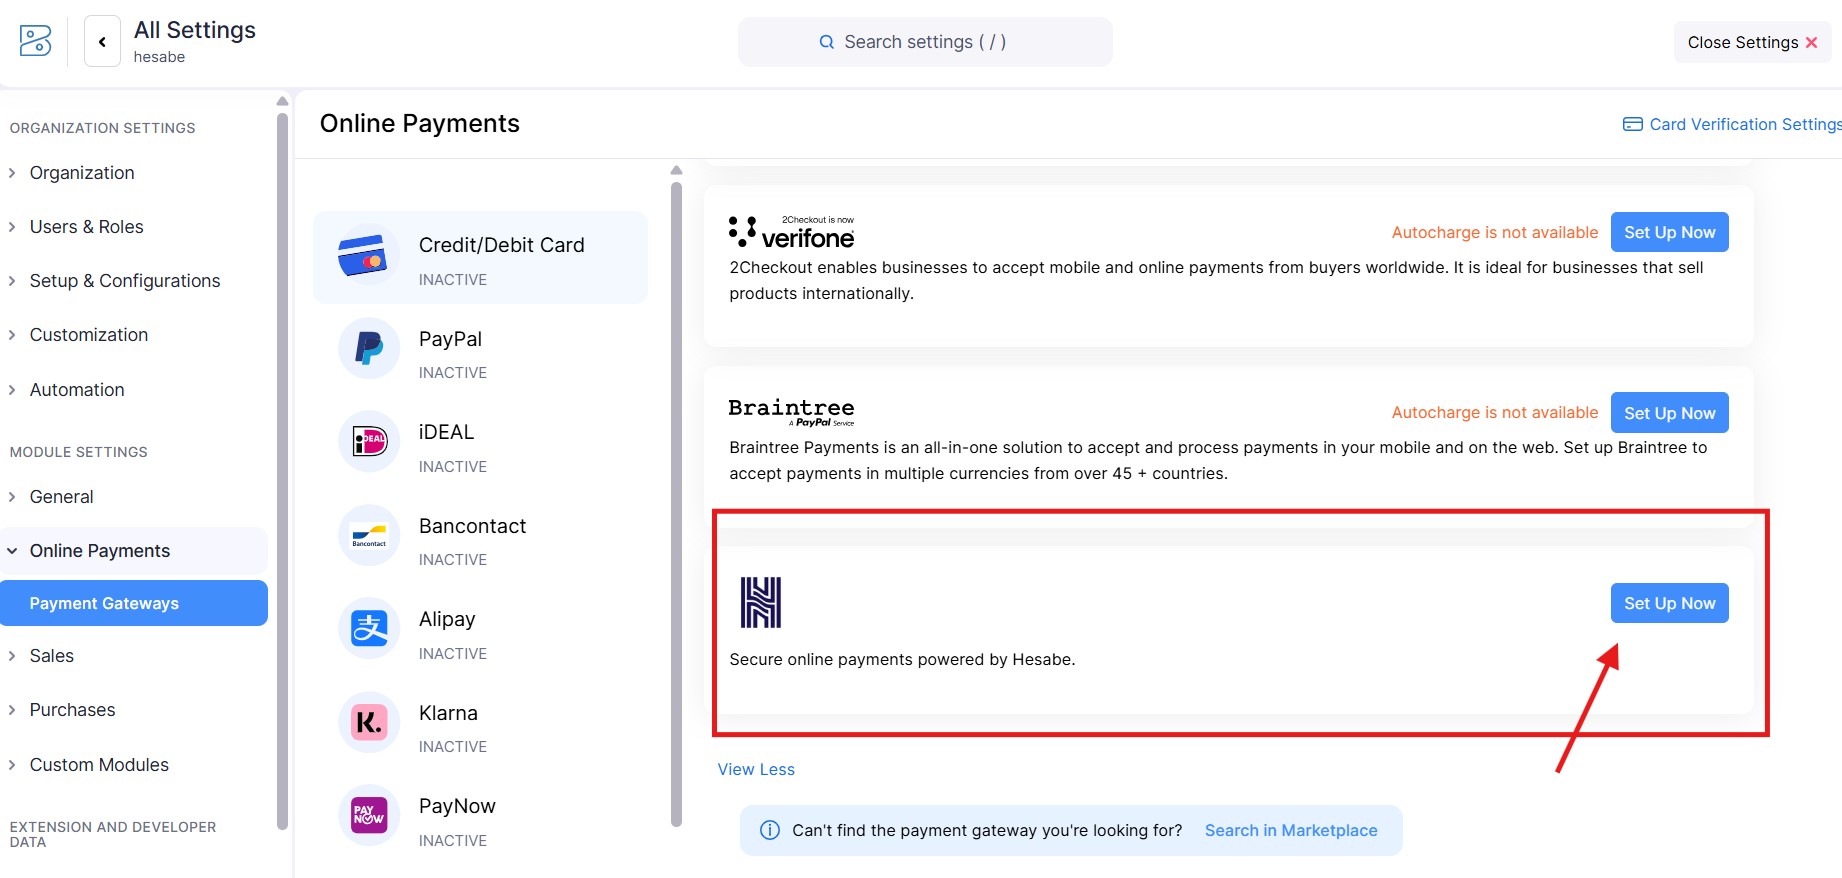Screen dimensions: 1842x878
Task: Open the Payment Gateways menu item
Action: tap(104, 603)
